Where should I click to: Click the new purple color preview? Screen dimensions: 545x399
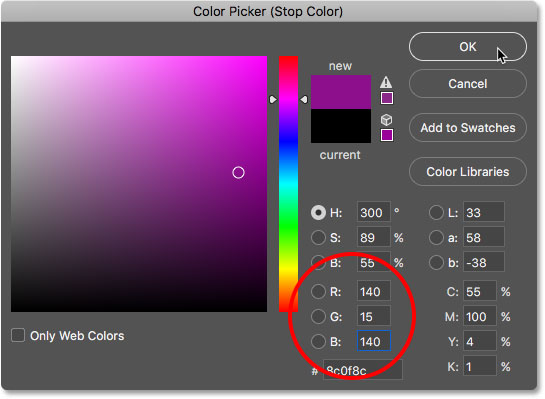(341, 92)
